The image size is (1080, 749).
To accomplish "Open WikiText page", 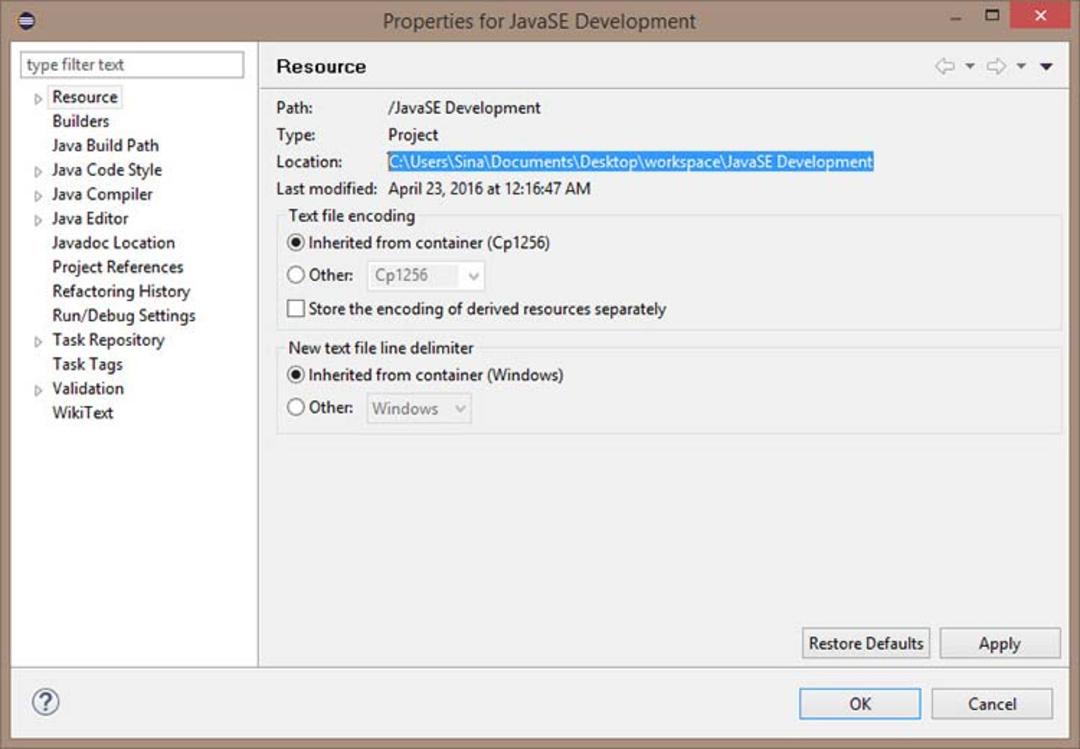I will pos(83,413).
